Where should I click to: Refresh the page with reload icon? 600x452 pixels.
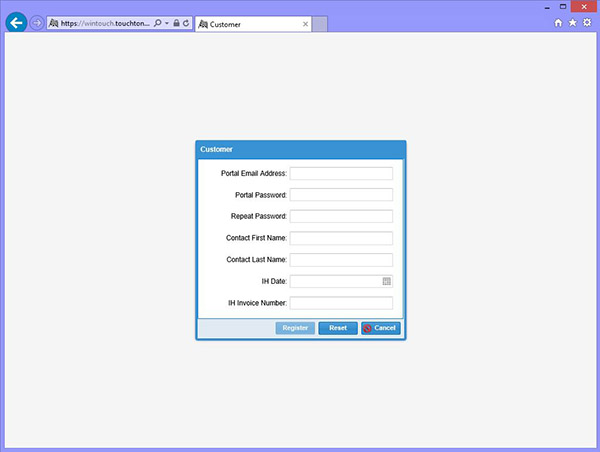(186, 23)
